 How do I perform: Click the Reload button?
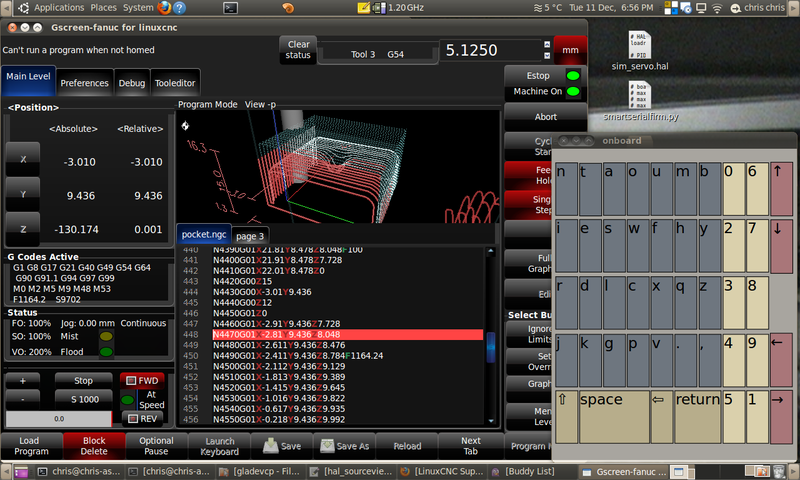[x=407, y=446]
